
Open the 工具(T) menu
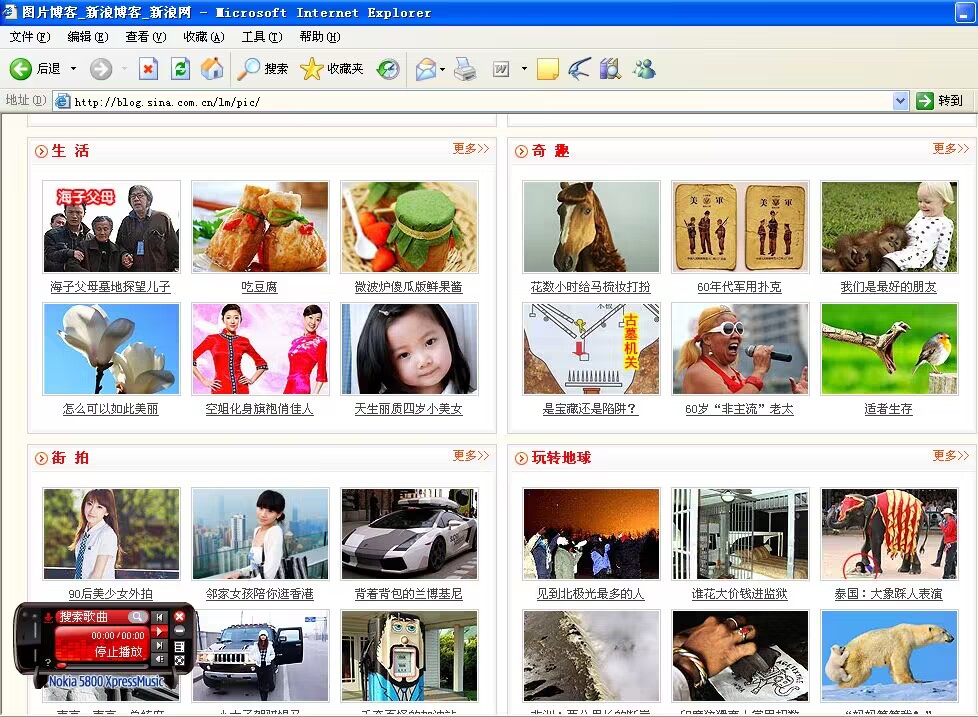(262, 37)
